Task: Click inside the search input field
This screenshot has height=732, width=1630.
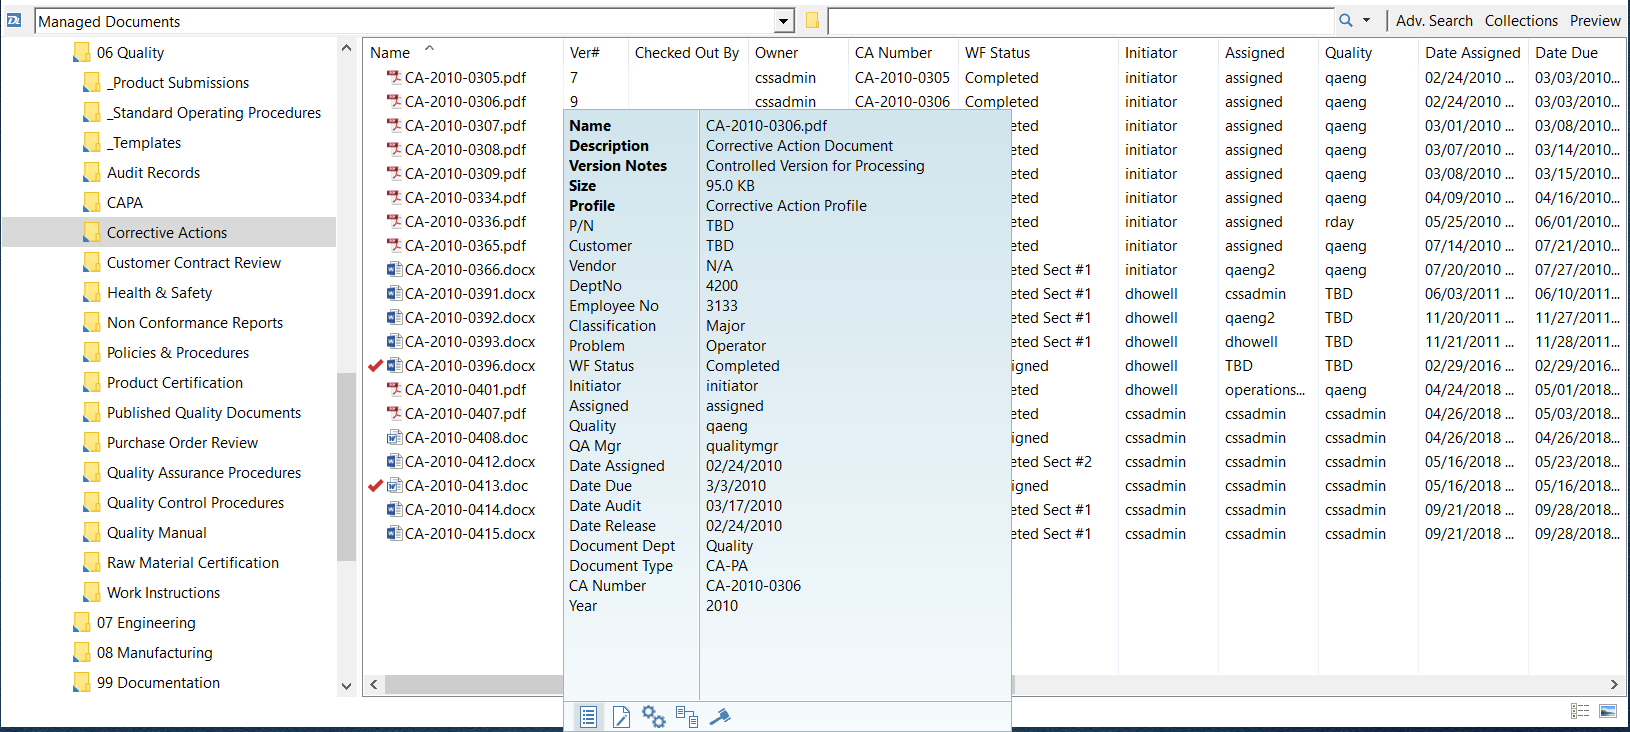Action: [x=1080, y=21]
